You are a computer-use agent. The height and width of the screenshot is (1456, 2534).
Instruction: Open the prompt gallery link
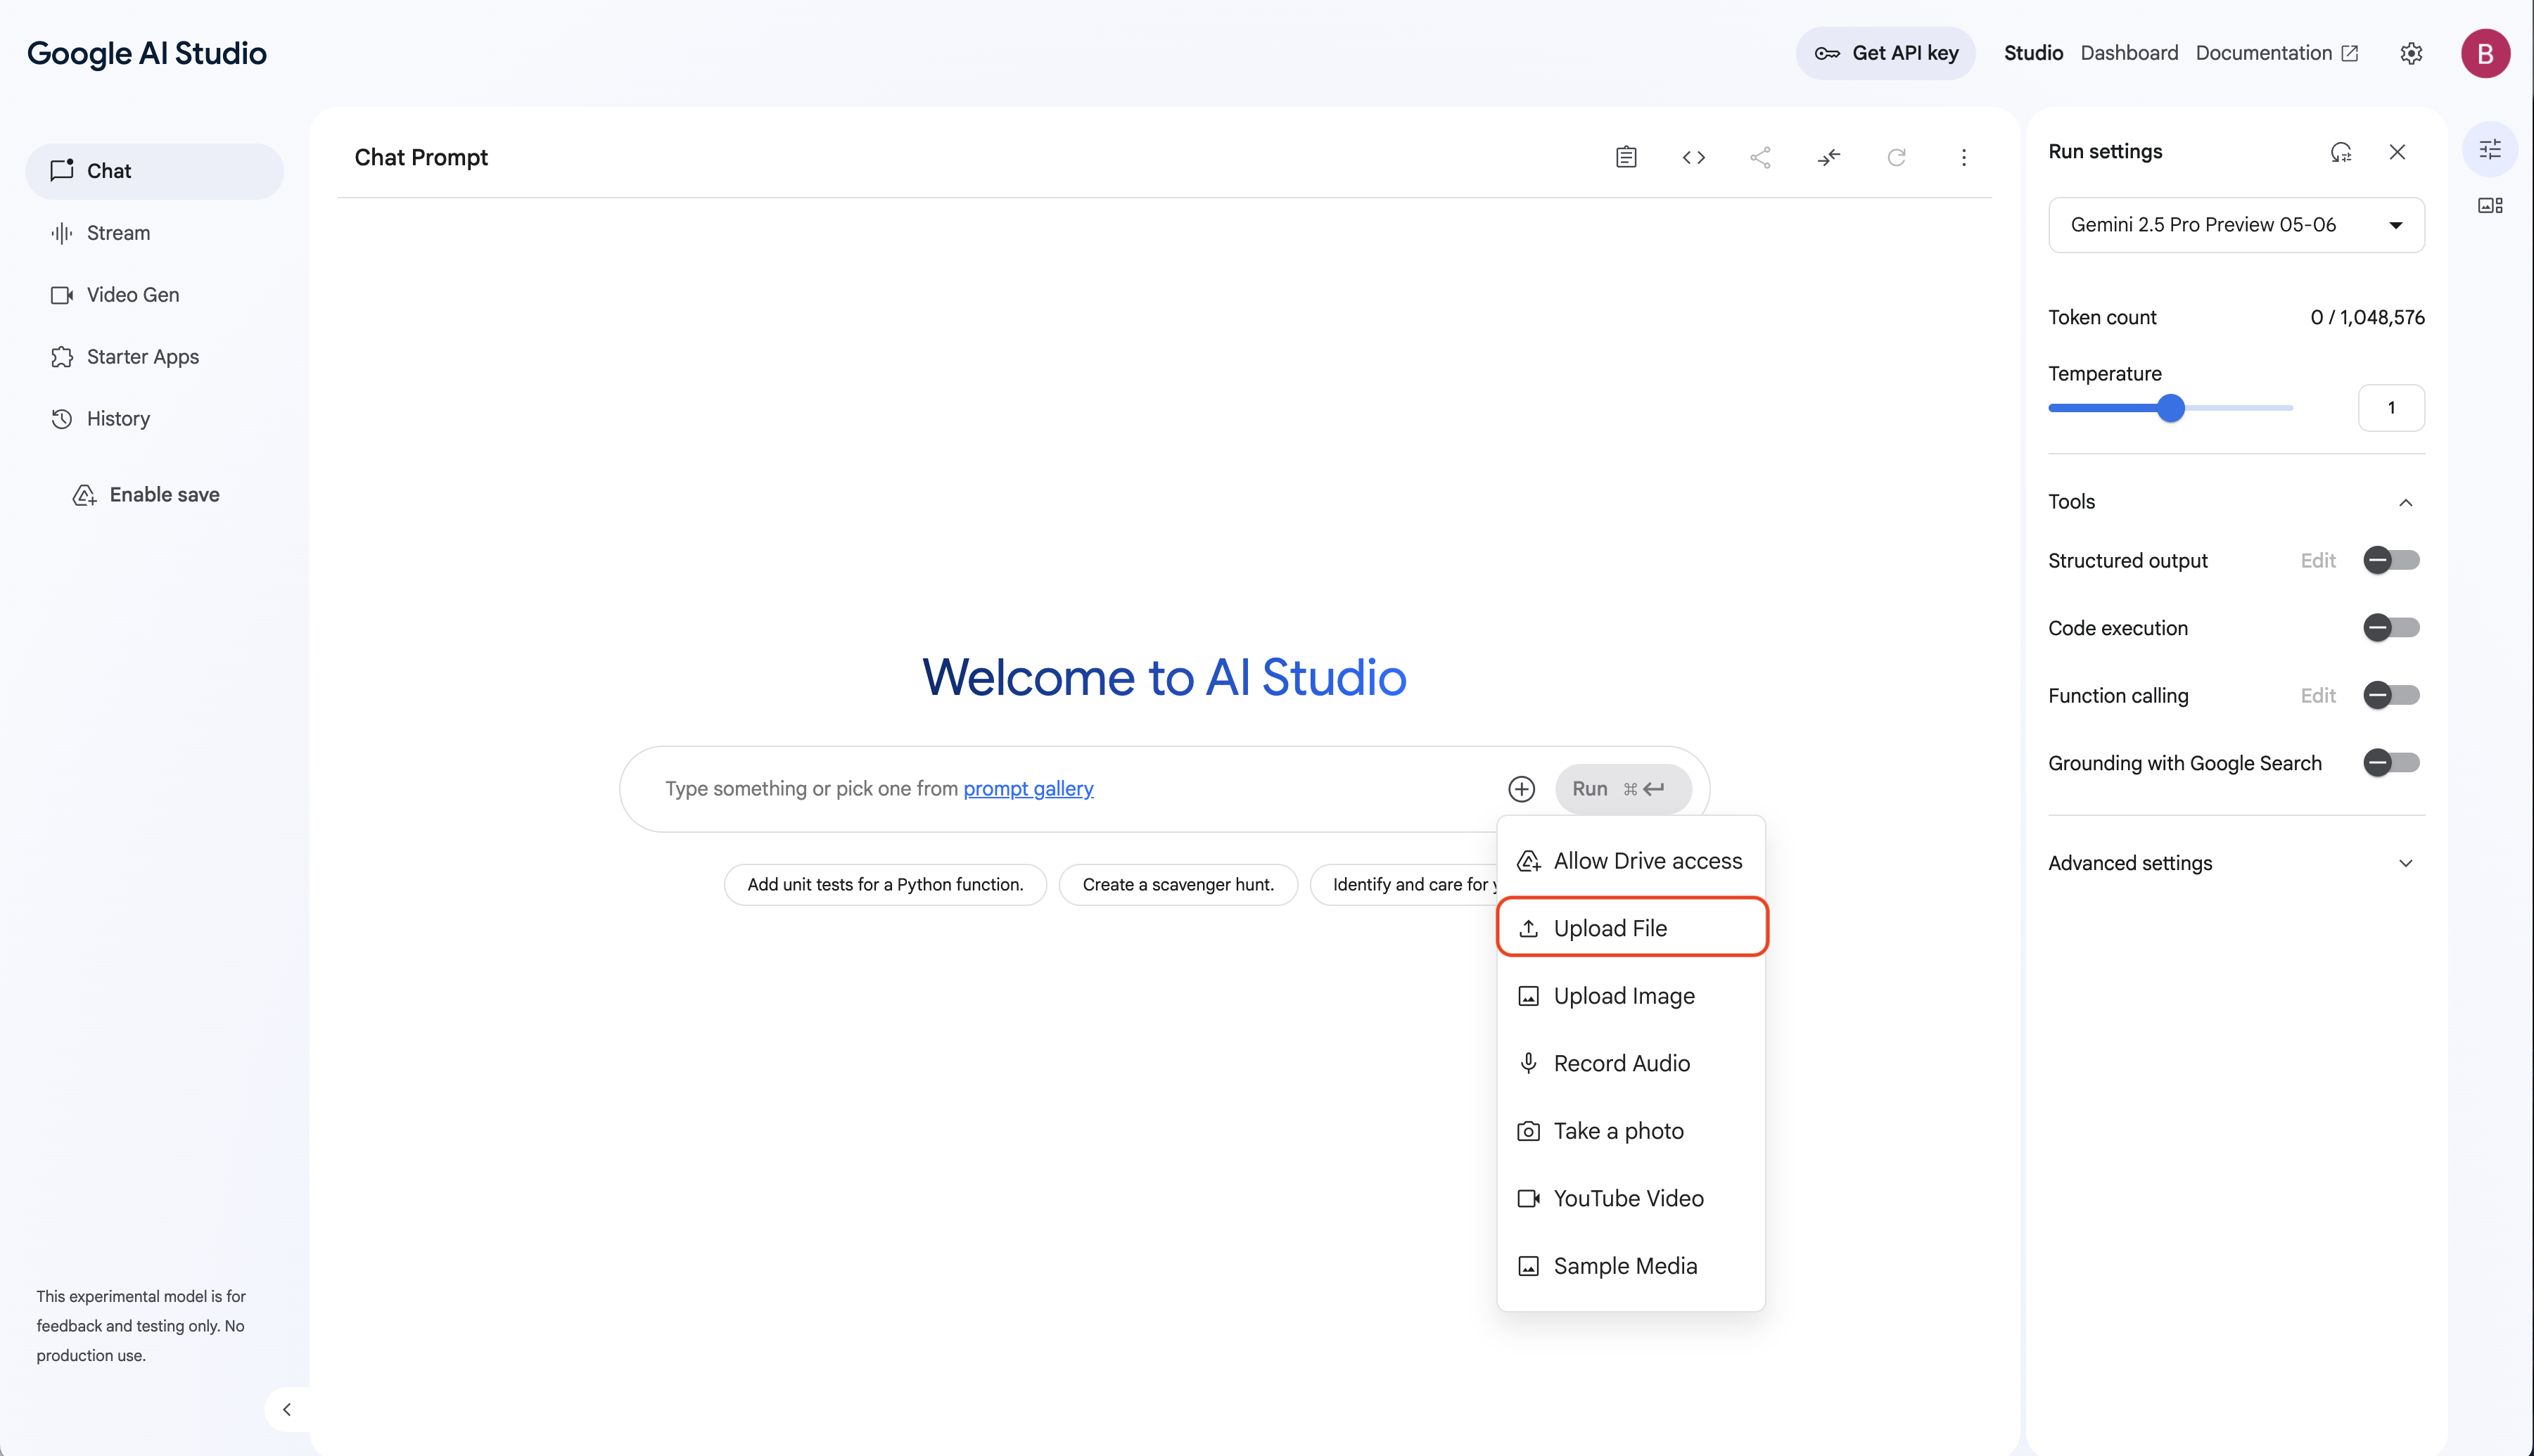1028,789
